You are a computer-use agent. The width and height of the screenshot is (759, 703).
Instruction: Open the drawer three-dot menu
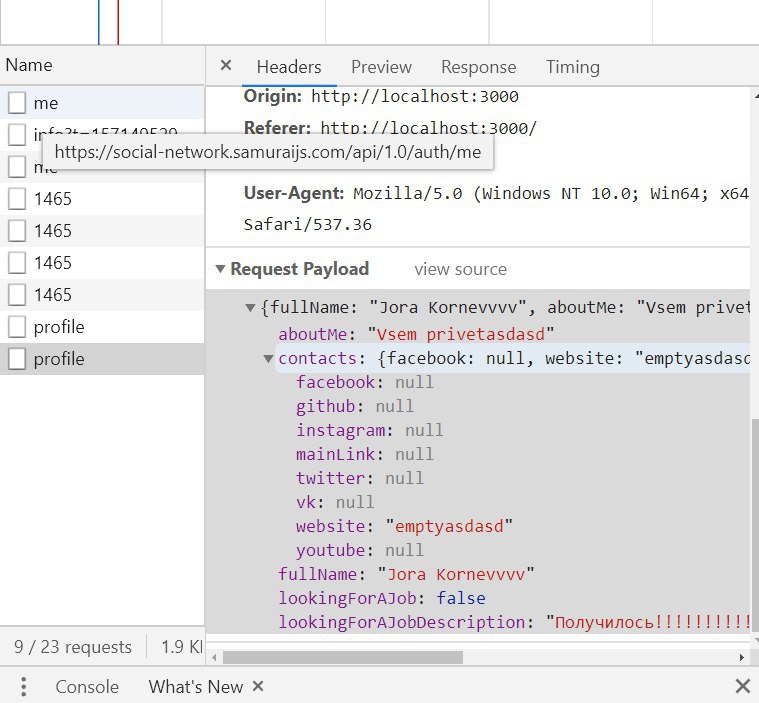point(24,686)
